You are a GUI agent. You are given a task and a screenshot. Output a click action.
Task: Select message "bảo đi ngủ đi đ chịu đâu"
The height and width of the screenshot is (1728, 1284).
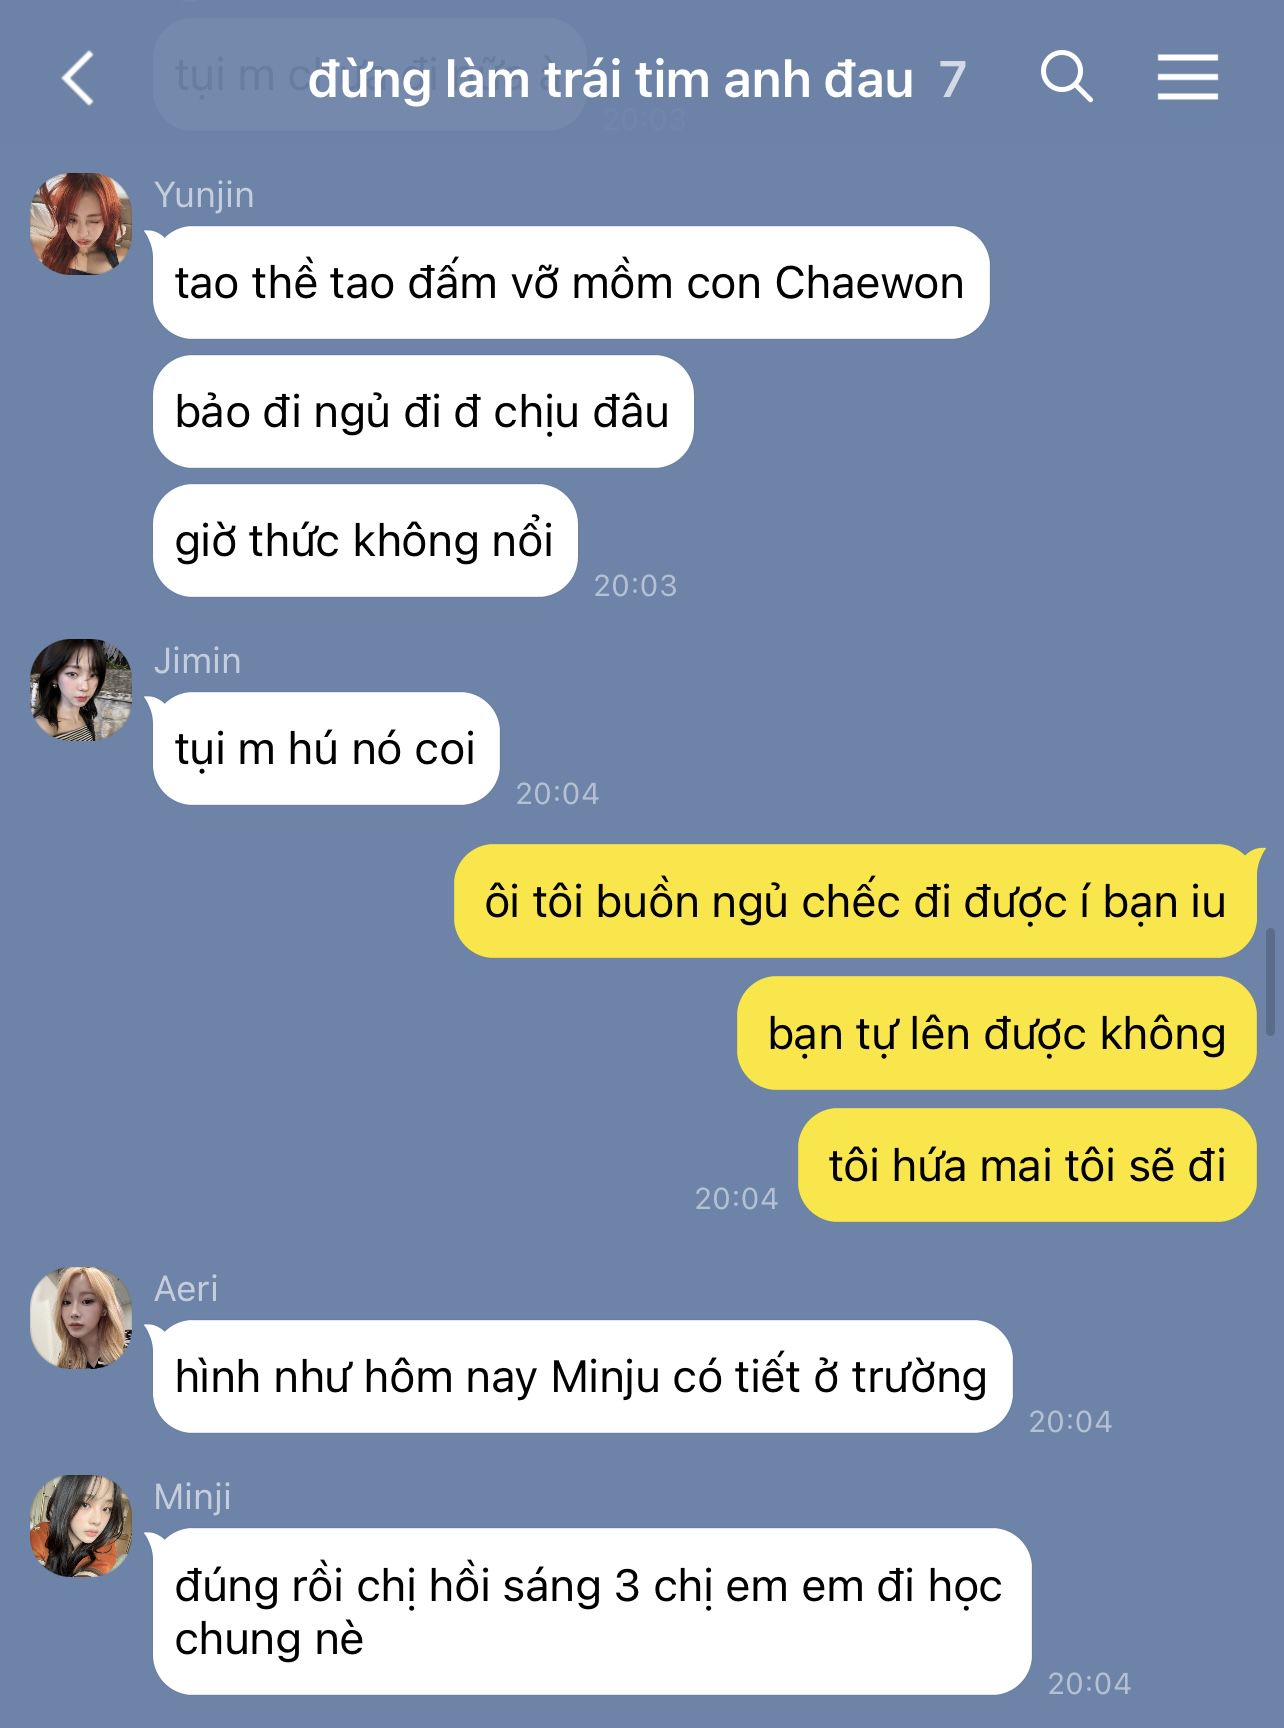(422, 412)
